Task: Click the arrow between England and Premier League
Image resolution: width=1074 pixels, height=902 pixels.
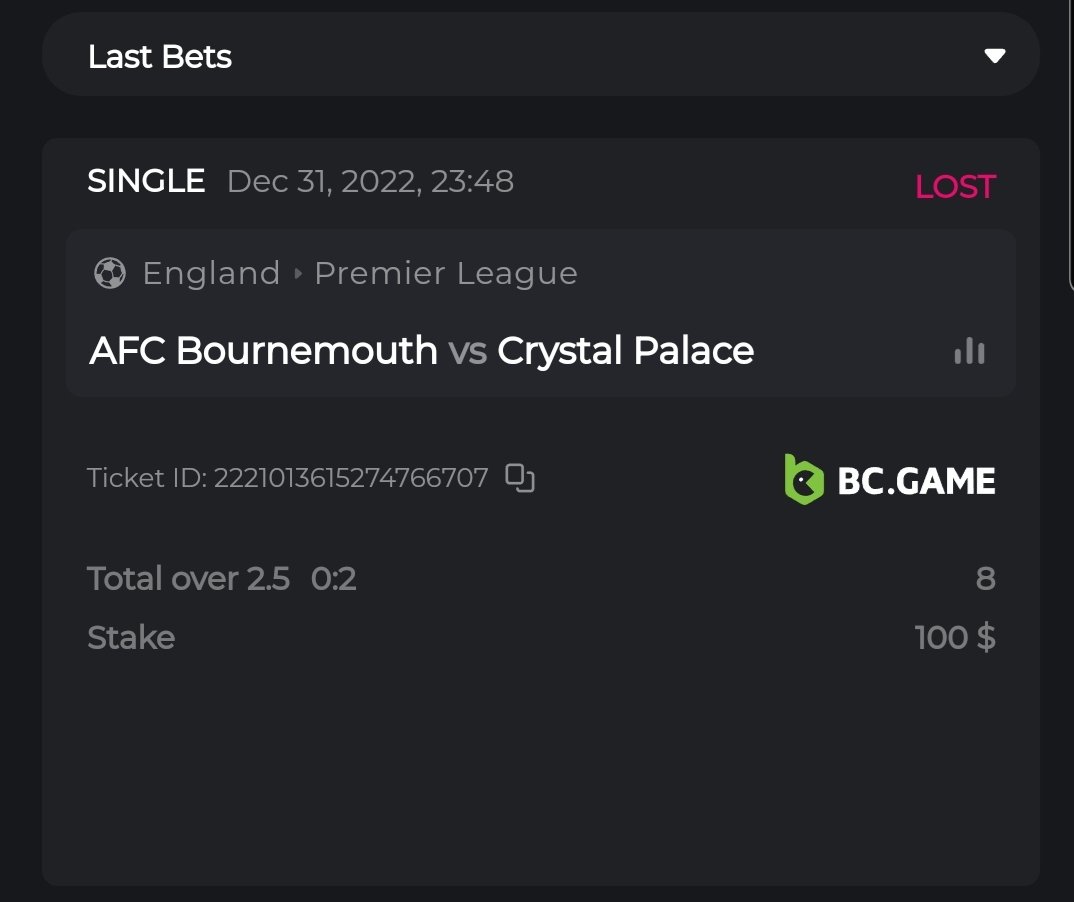Action: pyautogui.click(x=298, y=273)
